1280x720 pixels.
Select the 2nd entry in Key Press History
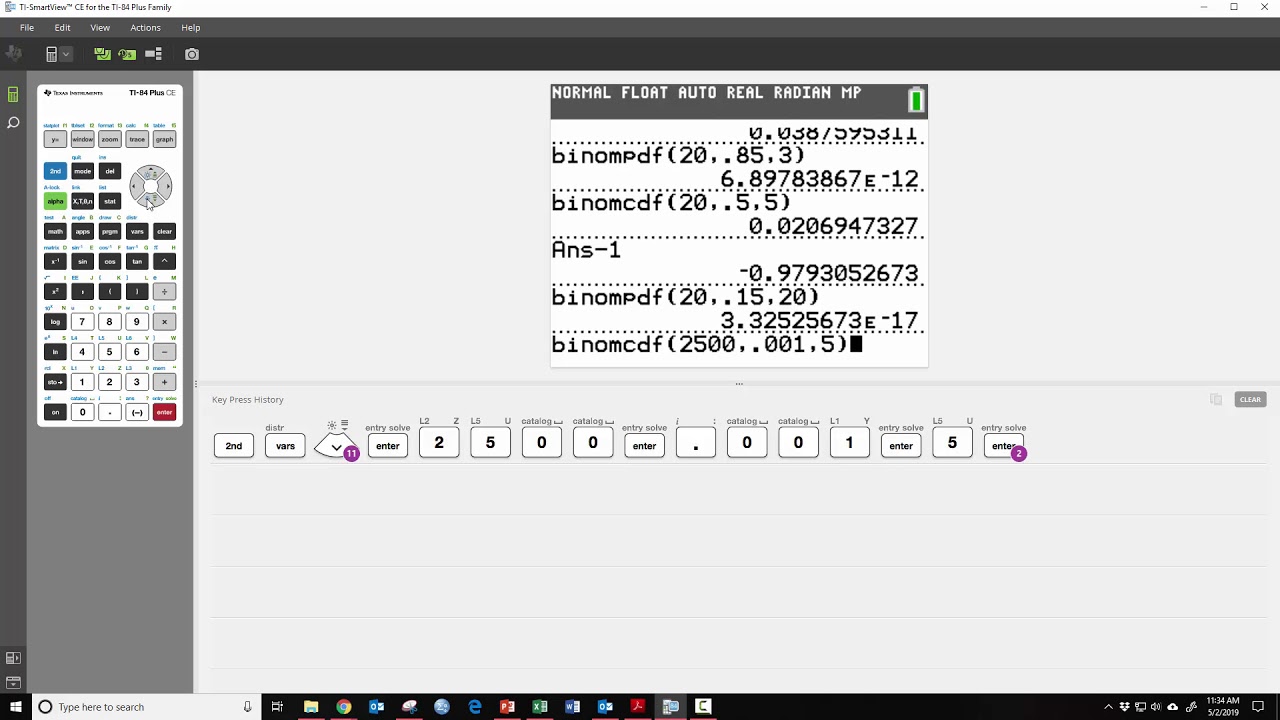click(234, 445)
